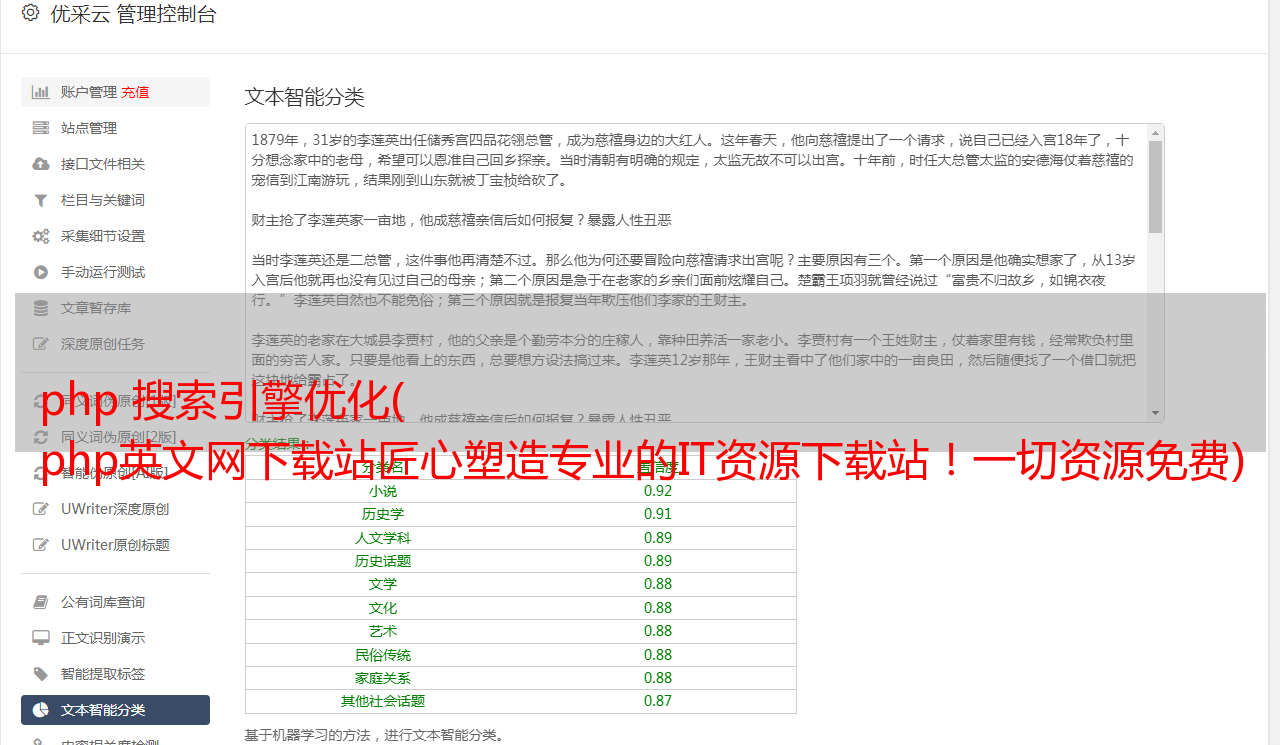Click the red 充值 link
Image resolution: width=1280 pixels, height=745 pixels.
[135, 92]
